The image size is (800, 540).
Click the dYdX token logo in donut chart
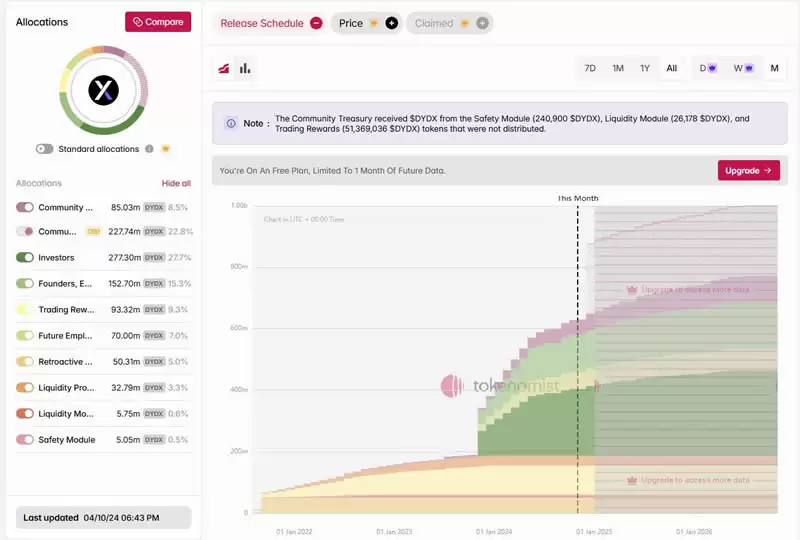pos(104,91)
